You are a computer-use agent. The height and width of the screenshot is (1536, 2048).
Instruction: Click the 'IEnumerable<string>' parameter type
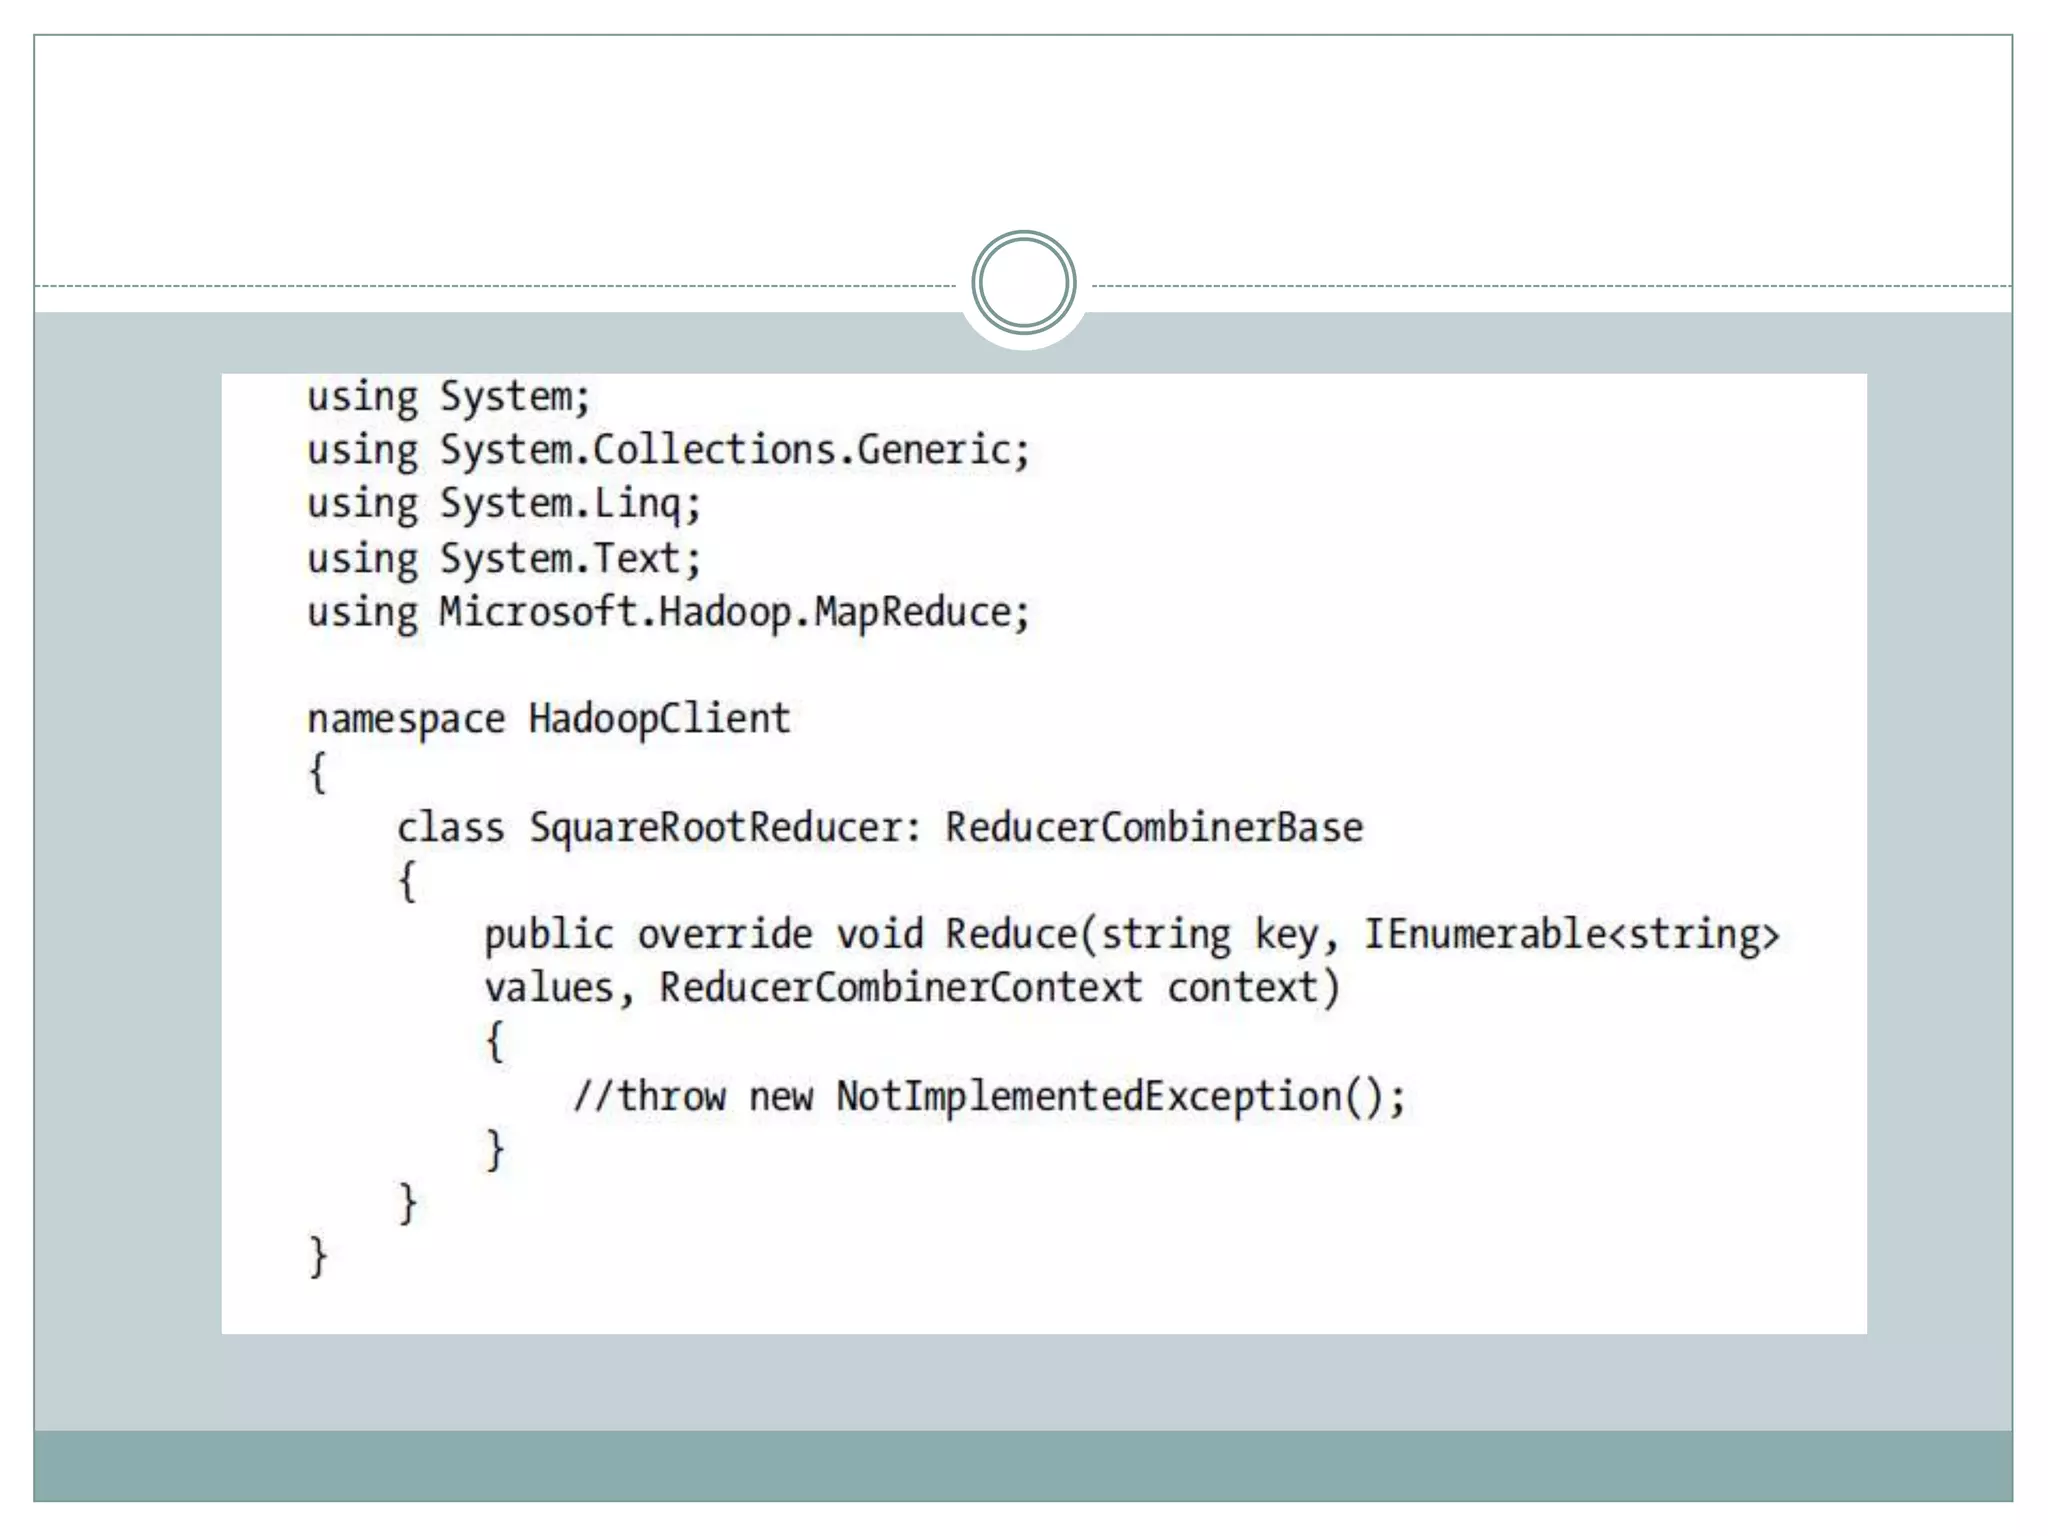coord(1571,935)
